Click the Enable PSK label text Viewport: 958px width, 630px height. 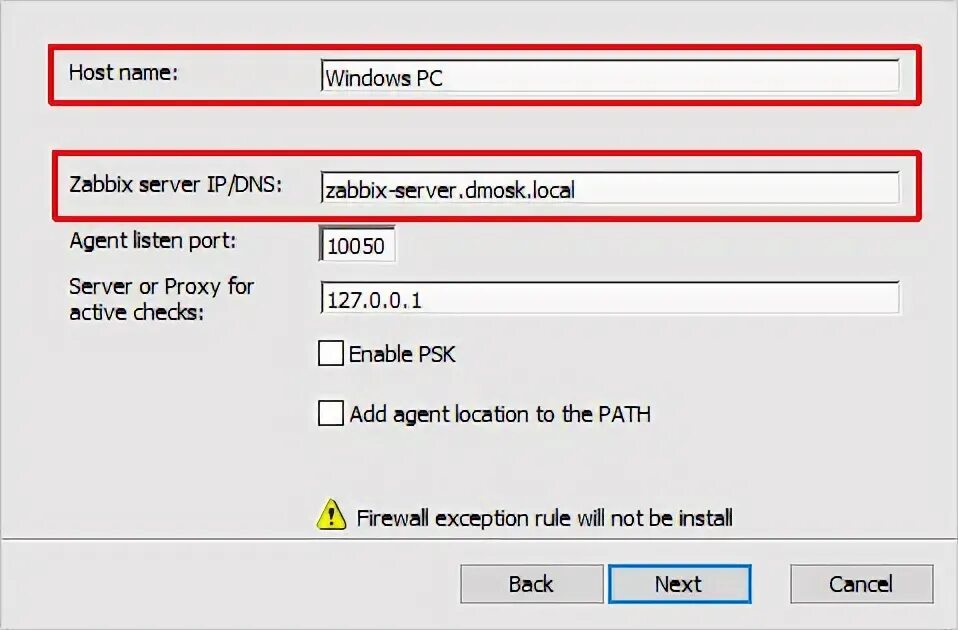click(402, 354)
